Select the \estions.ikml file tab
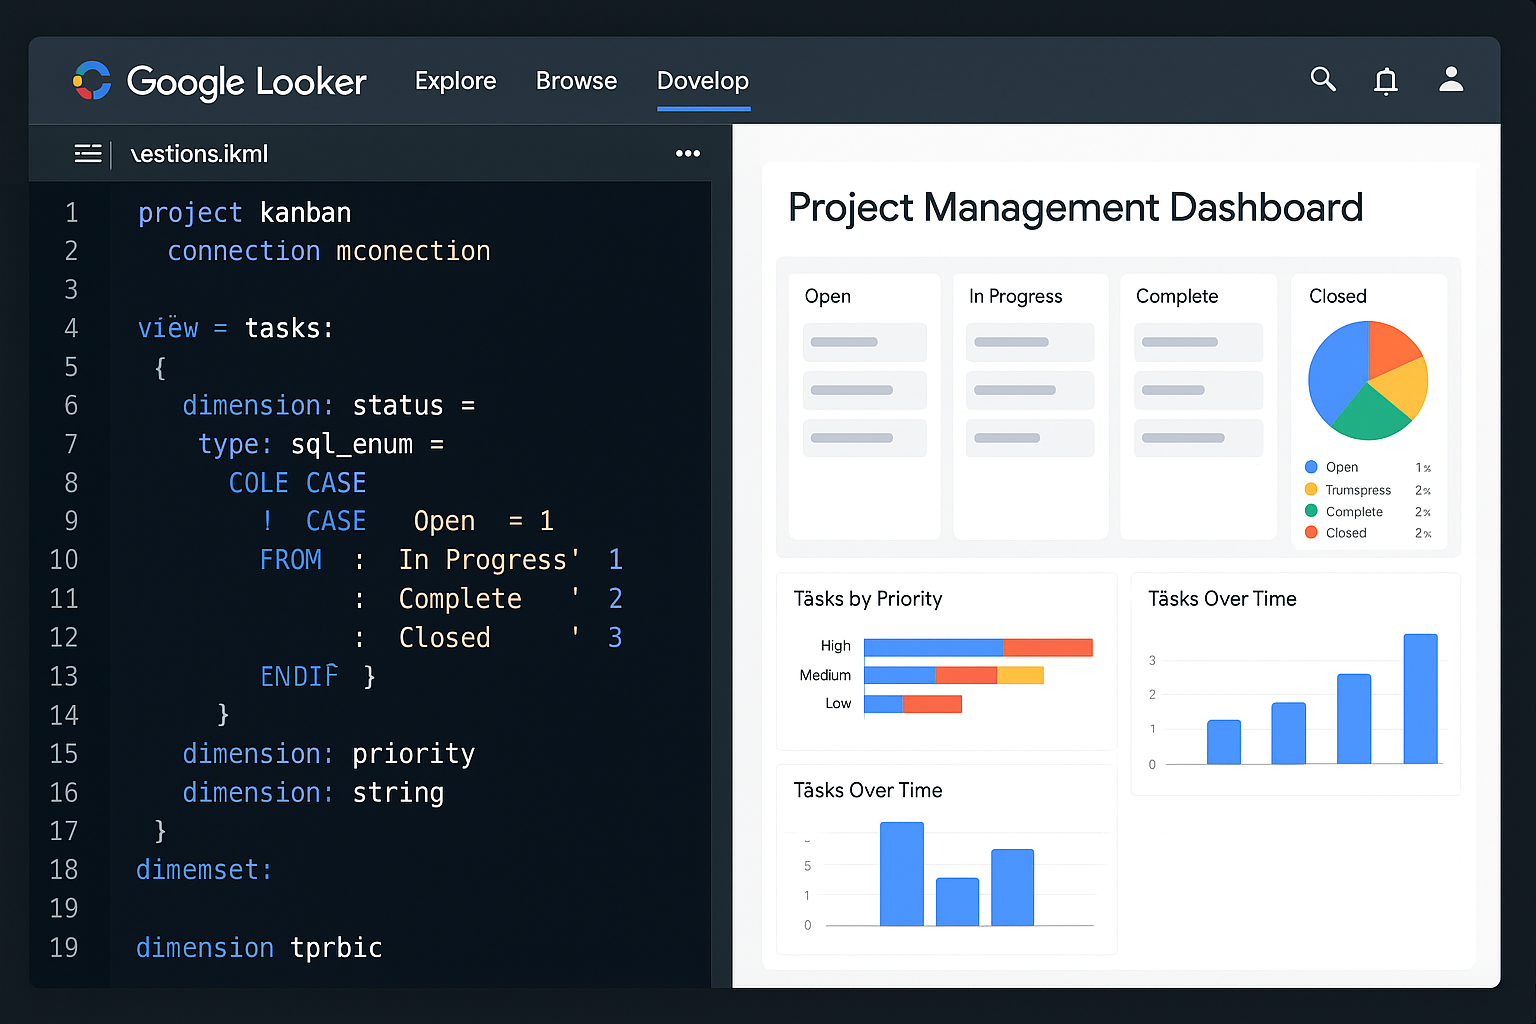1536x1024 pixels. click(x=200, y=154)
